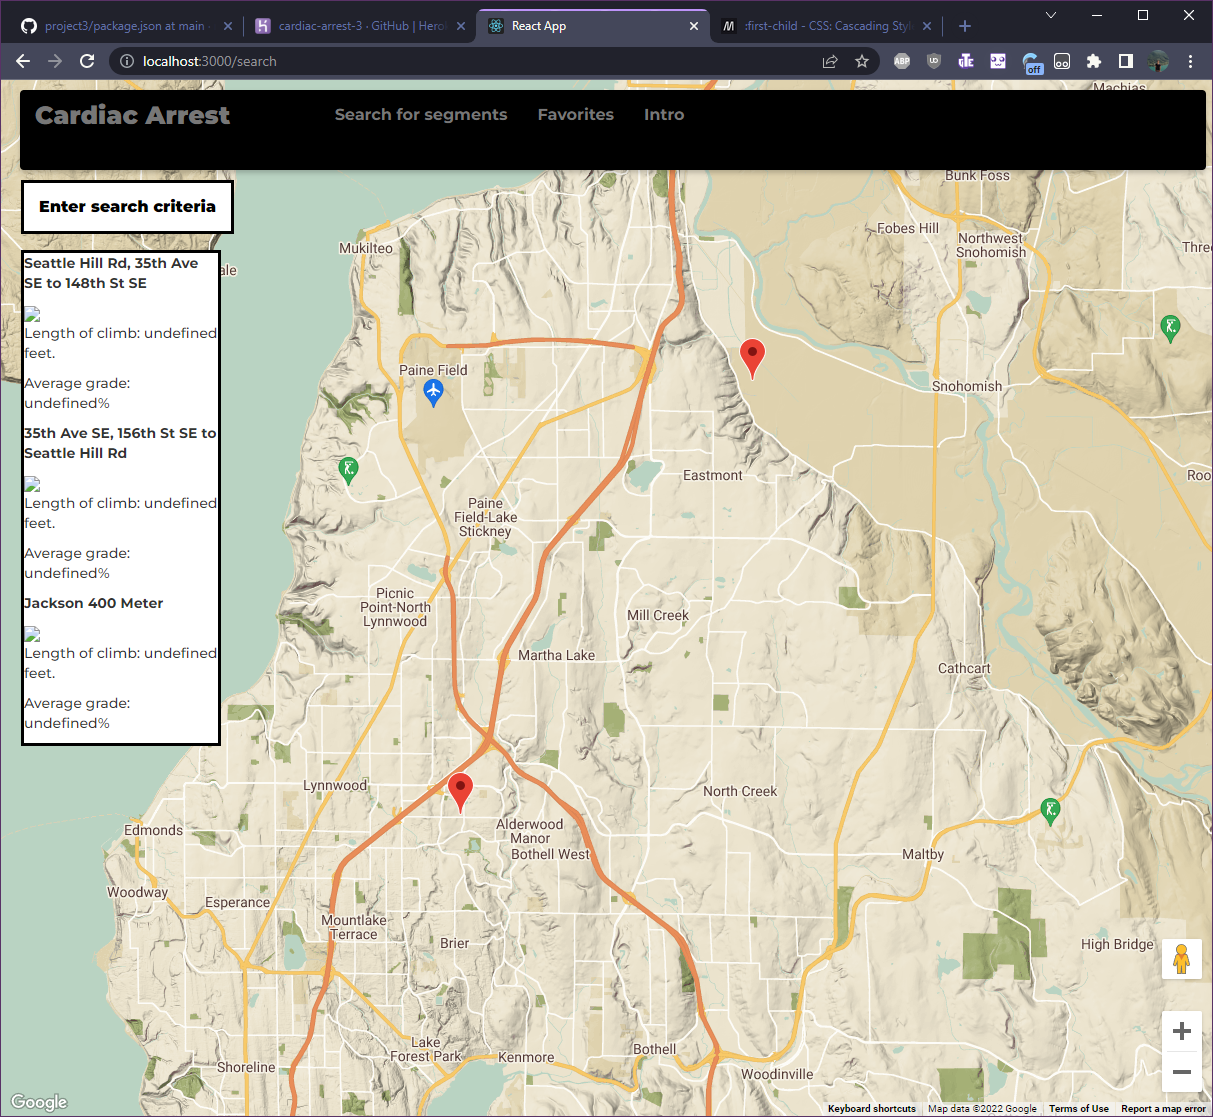This screenshot has width=1213, height=1117.
Task: Click the Street View pegman icon
Action: 1181,959
